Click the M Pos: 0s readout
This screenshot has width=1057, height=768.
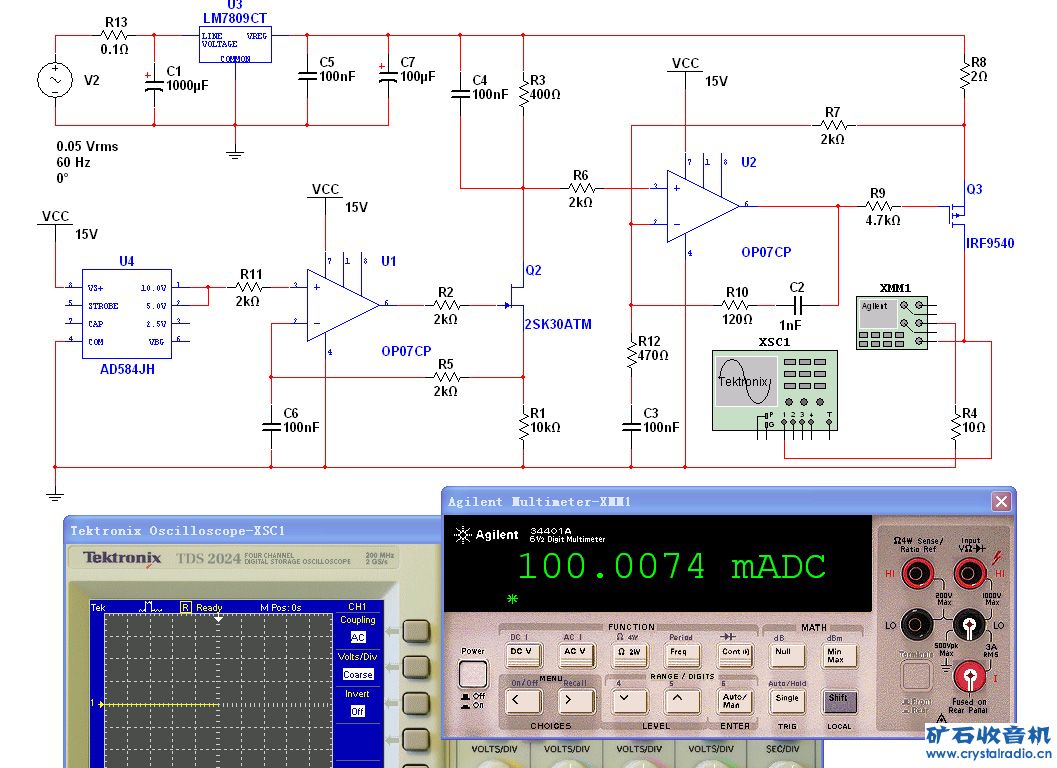(x=280, y=608)
